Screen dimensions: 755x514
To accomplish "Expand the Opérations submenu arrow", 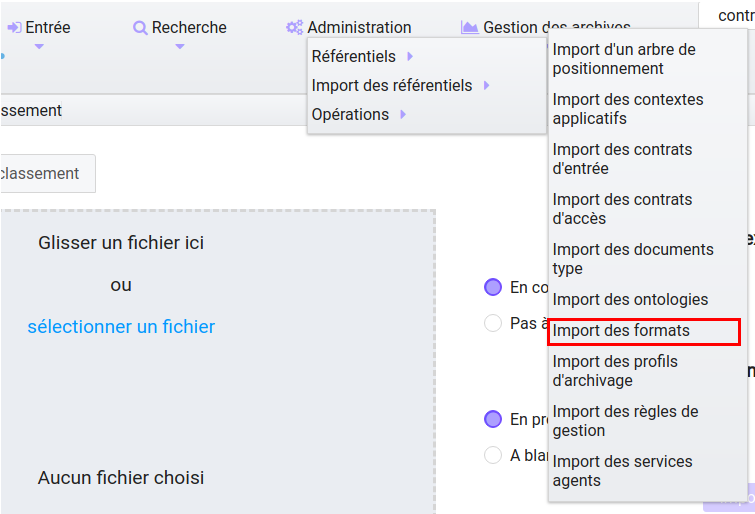I will 403,114.
